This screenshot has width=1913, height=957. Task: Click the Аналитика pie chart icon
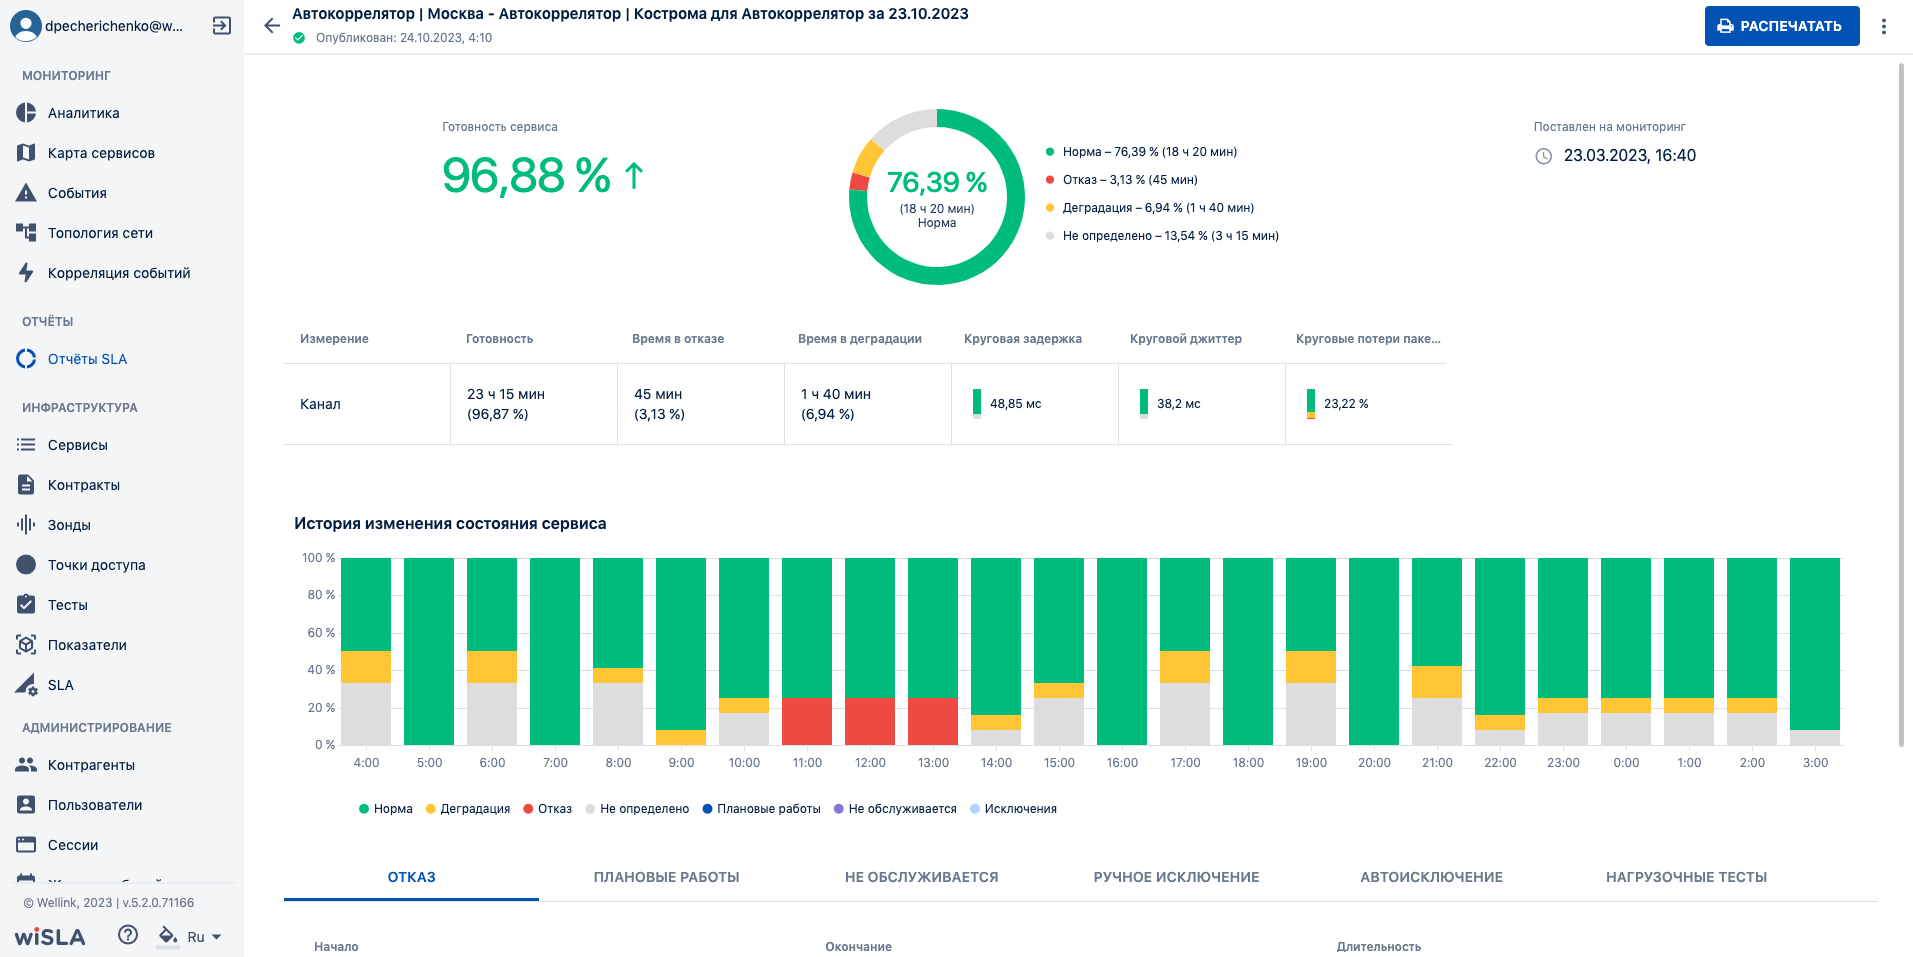(x=26, y=113)
